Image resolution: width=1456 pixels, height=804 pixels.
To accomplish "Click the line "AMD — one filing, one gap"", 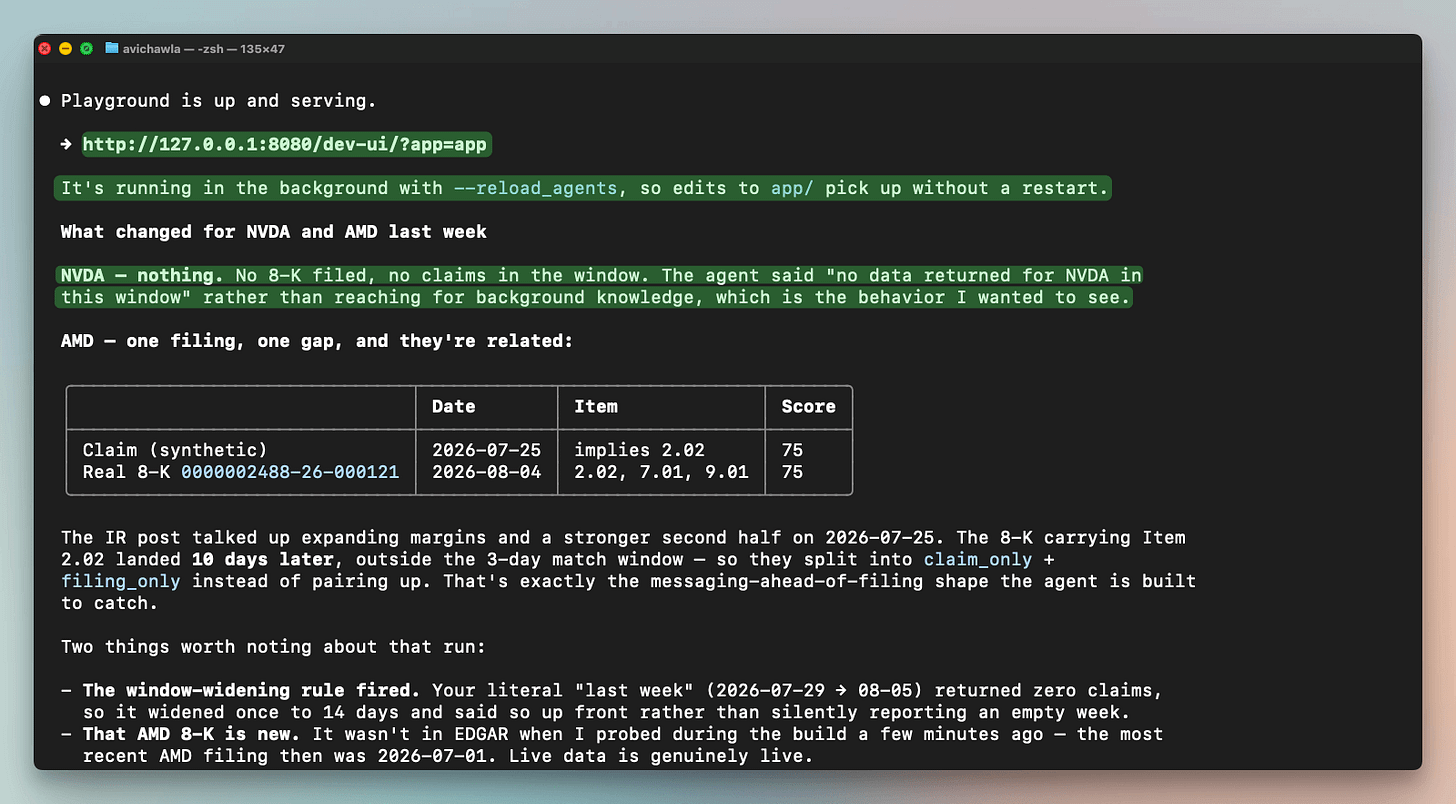I will click(x=317, y=341).
